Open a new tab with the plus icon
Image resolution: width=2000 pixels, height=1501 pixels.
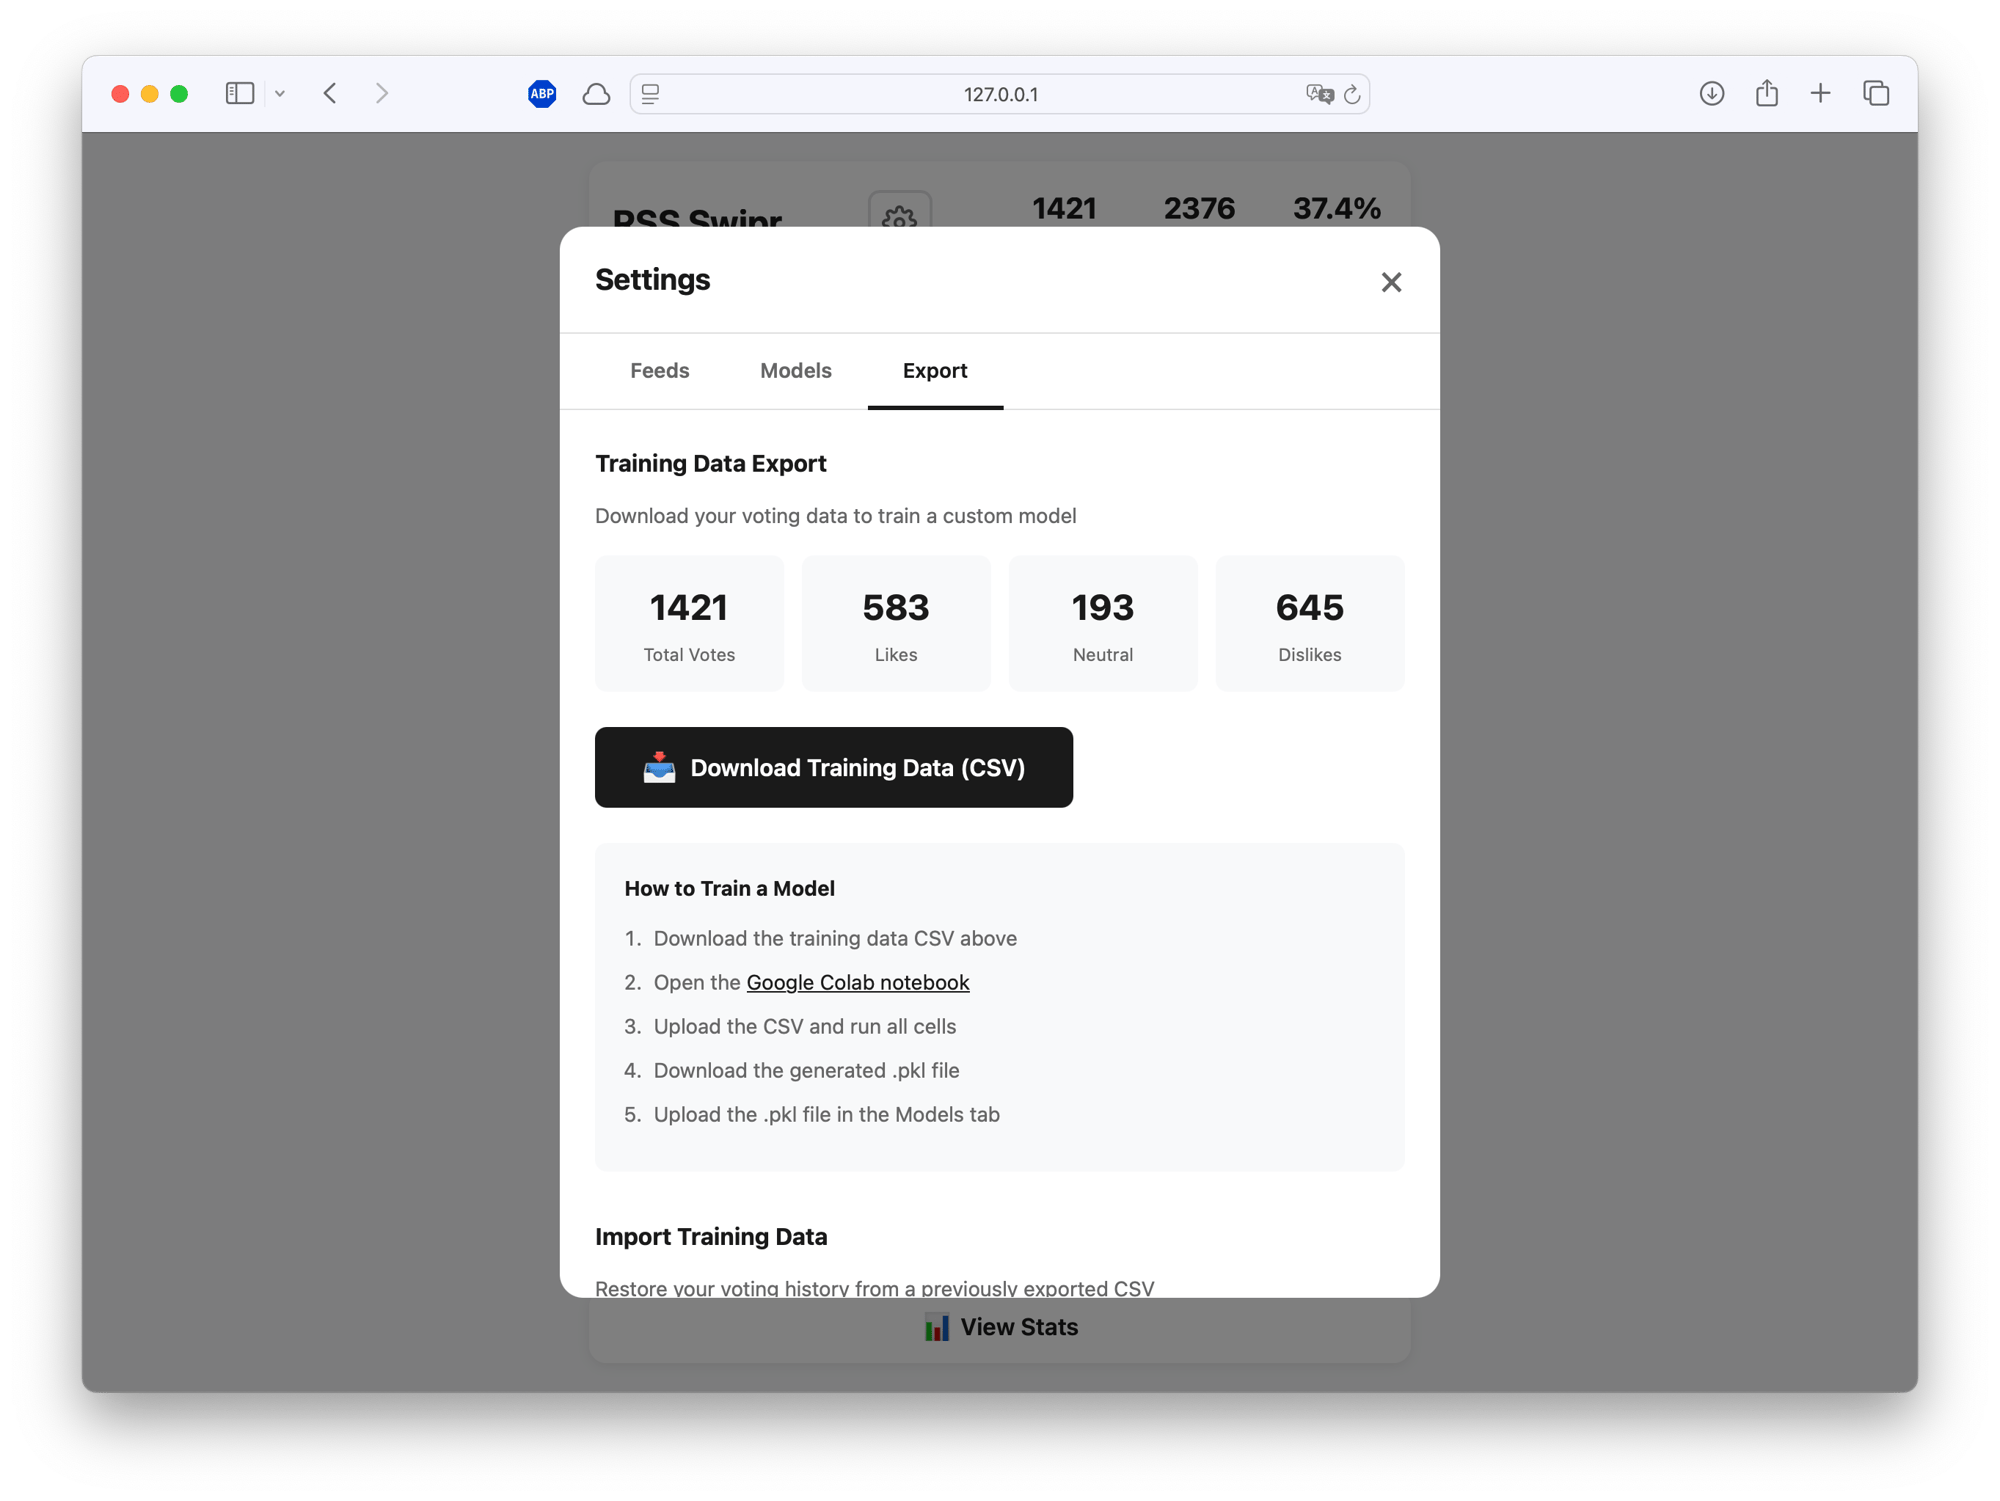tap(1821, 93)
